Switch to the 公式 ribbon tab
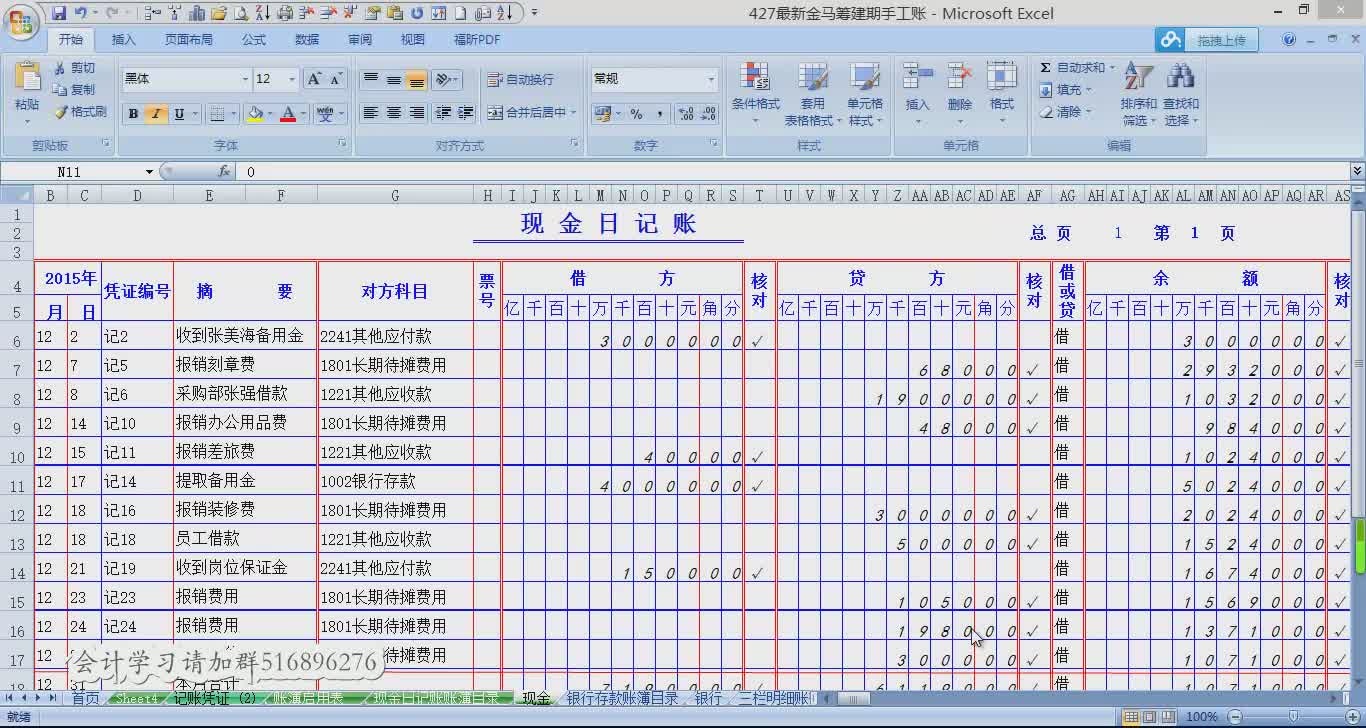1366x728 pixels. click(254, 40)
